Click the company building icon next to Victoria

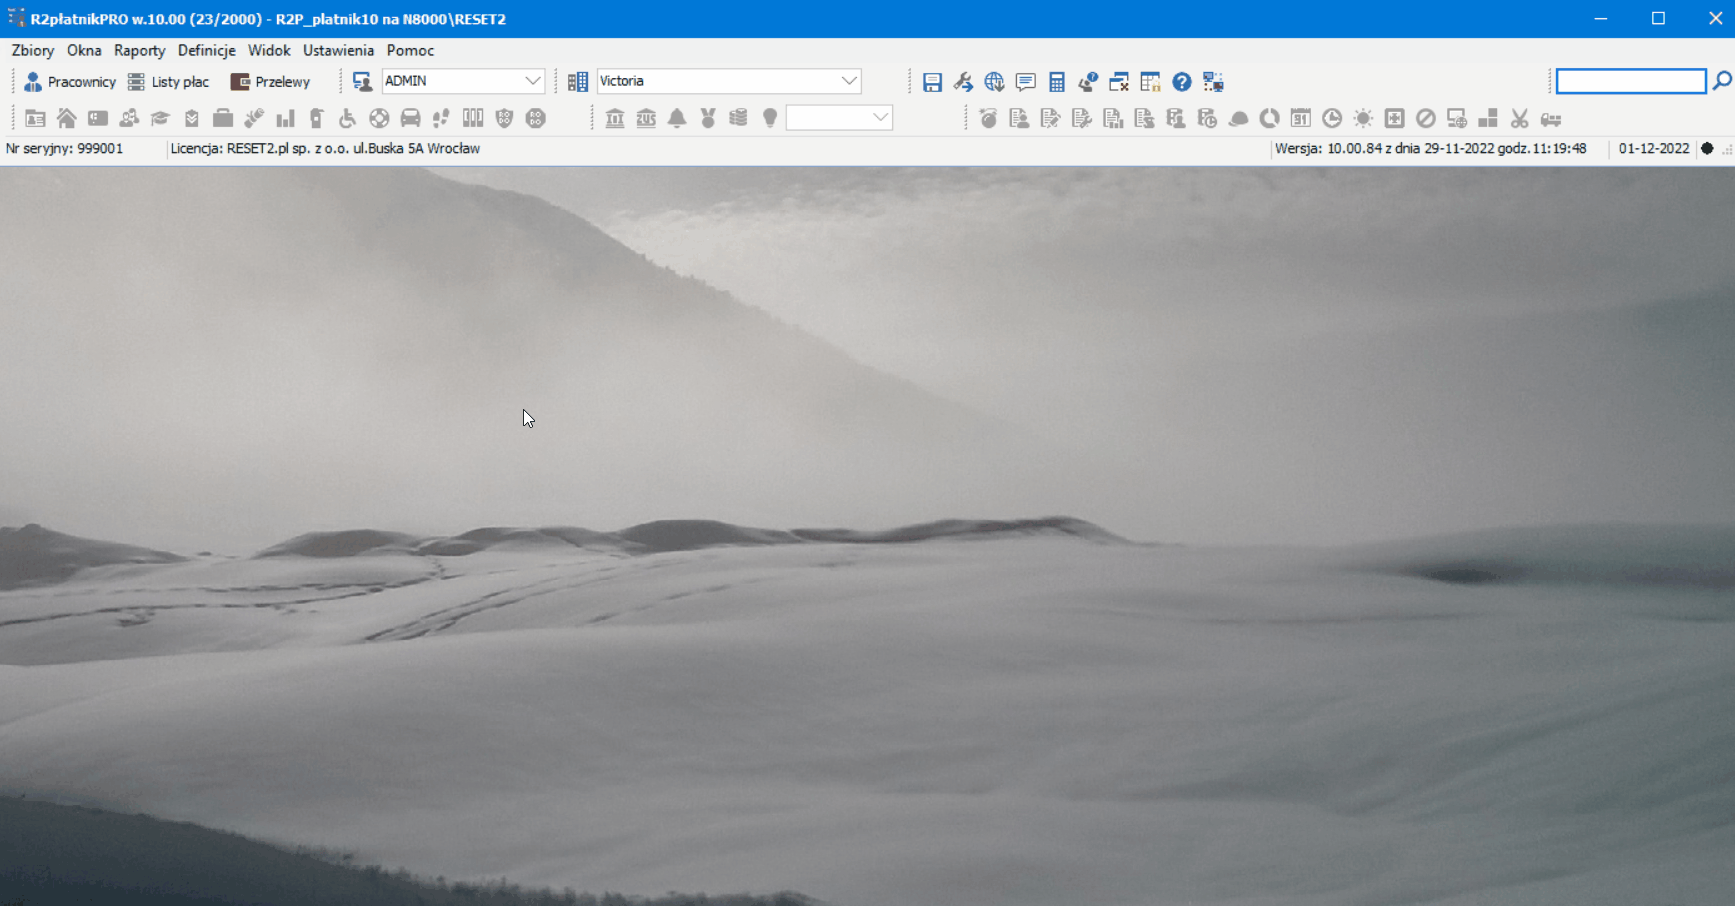578,82
